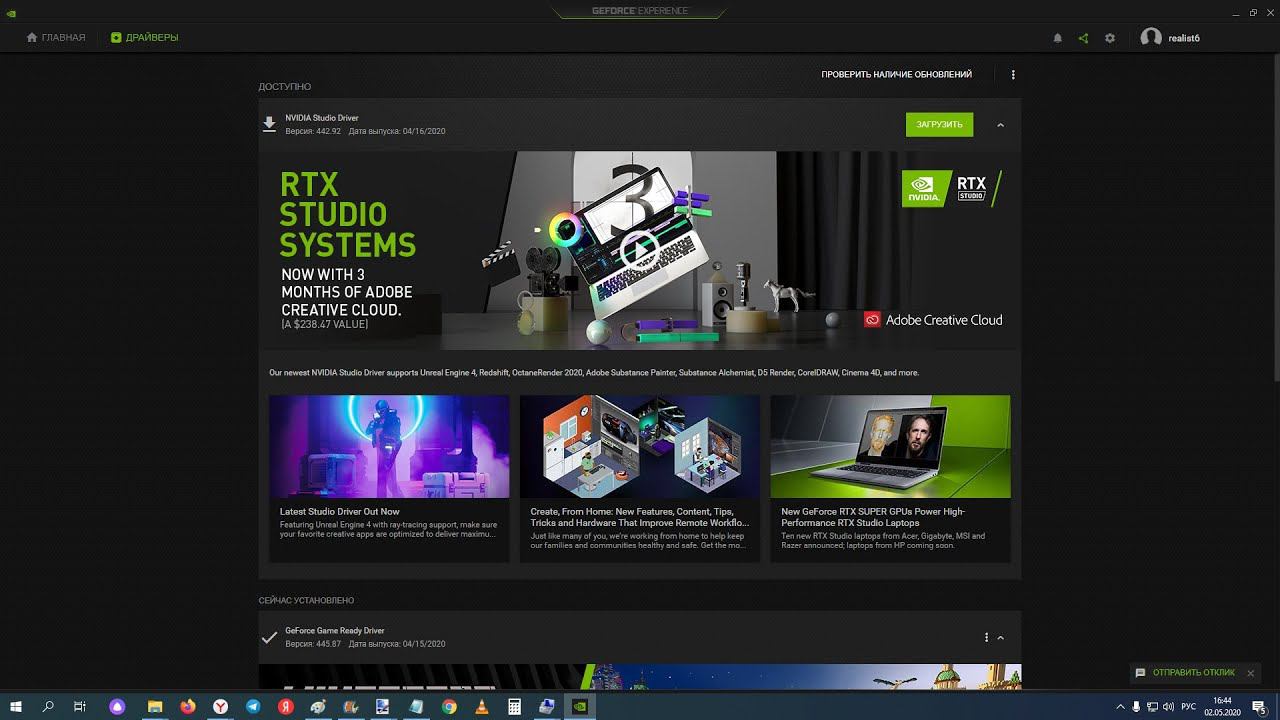Click the installed checkmark for Game Ready Driver

(269, 637)
